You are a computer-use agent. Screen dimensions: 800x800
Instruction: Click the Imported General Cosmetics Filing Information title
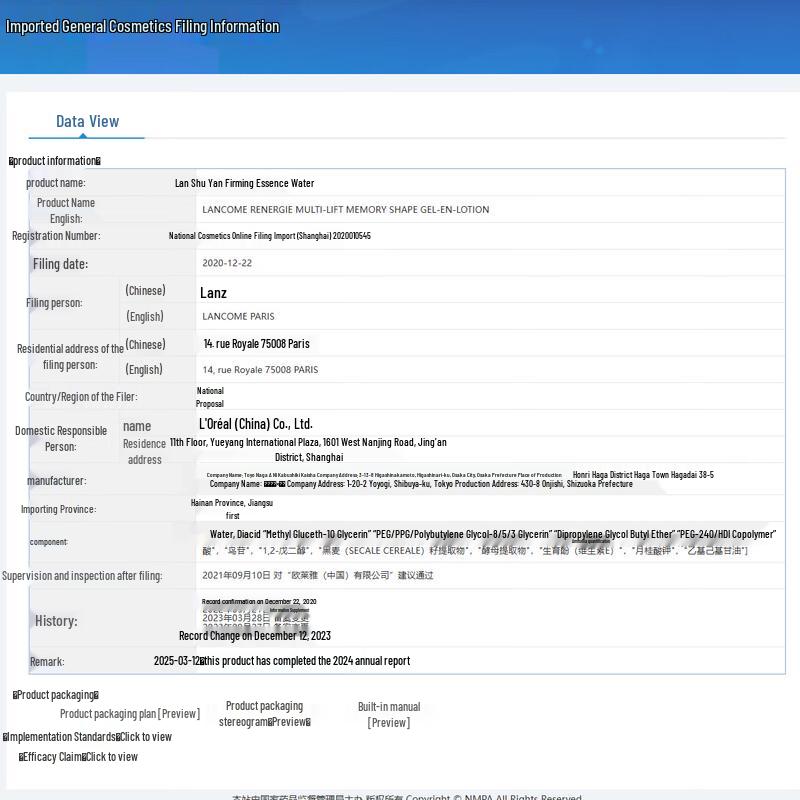pyautogui.click(x=143, y=27)
